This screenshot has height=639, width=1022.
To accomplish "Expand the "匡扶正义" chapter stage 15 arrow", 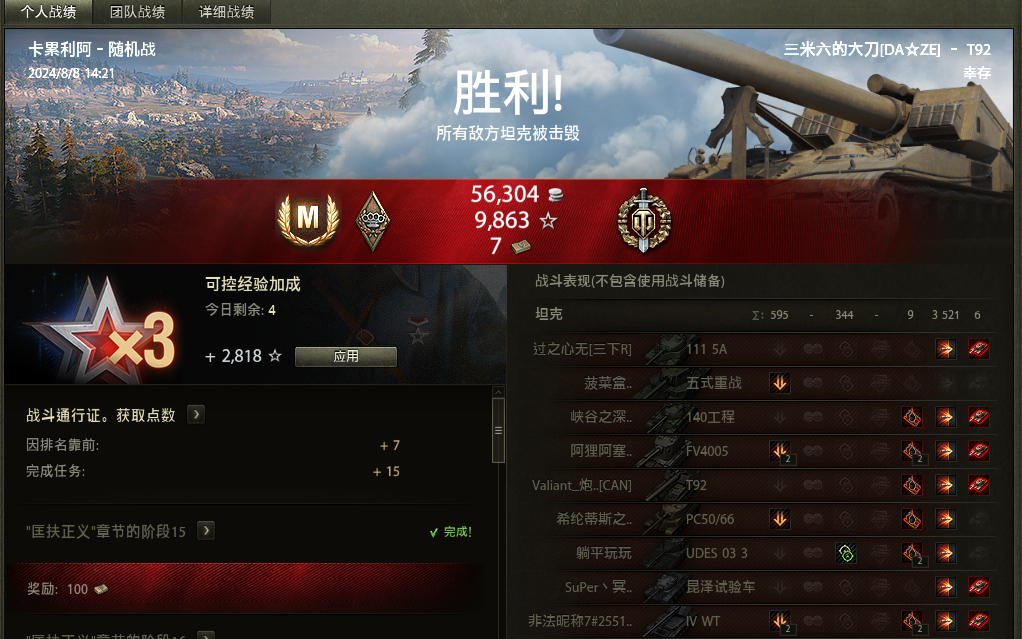I will pos(206,531).
